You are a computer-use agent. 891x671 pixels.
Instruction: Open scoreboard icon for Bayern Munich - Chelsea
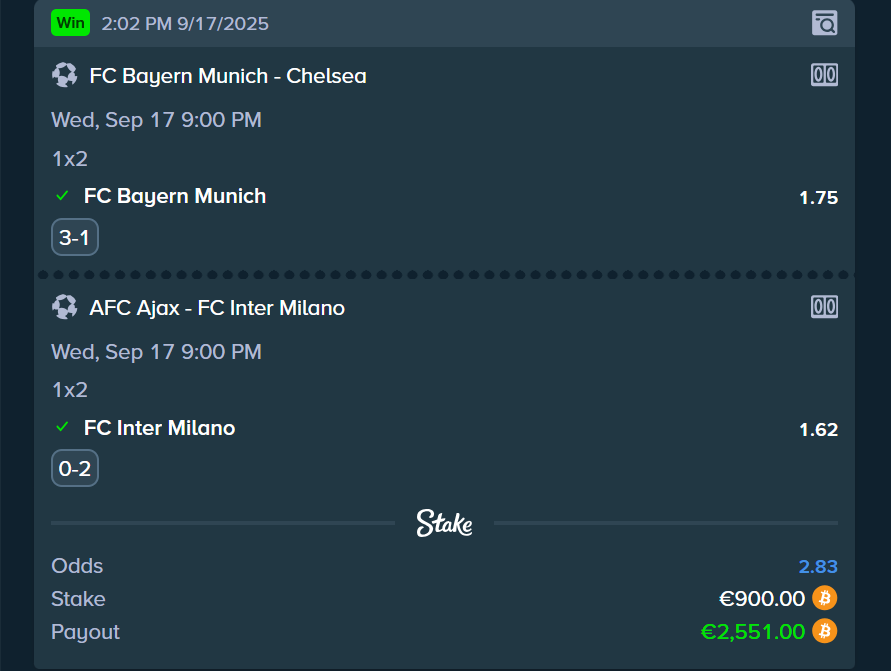pyautogui.click(x=824, y=75)
